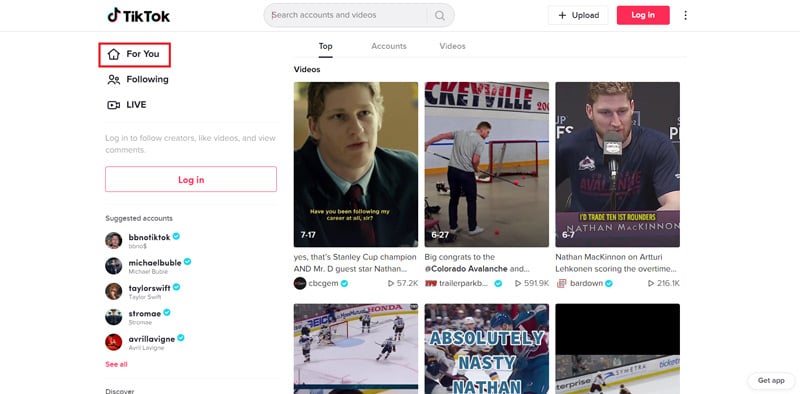
Task: Click verified badge next to taylorswift
Action: pyautogui.click(x=177, y=287)
